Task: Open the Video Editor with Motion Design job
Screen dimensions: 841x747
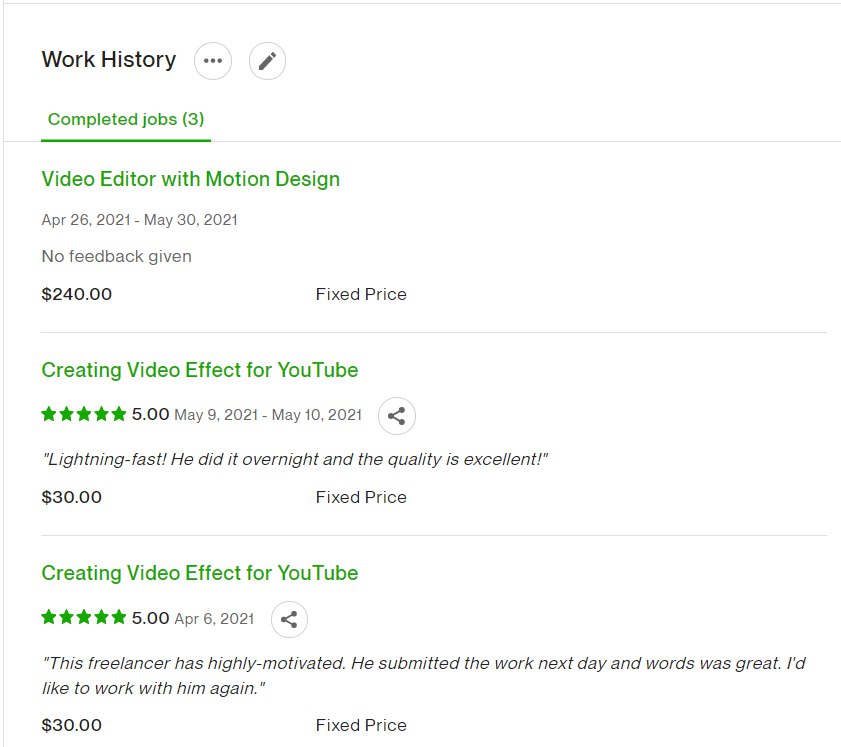Action: [x=190, y=180]
